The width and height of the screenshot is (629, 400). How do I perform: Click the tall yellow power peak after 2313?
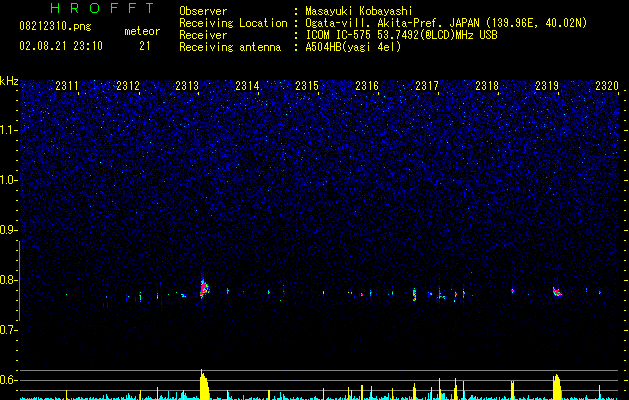(204, 384)
